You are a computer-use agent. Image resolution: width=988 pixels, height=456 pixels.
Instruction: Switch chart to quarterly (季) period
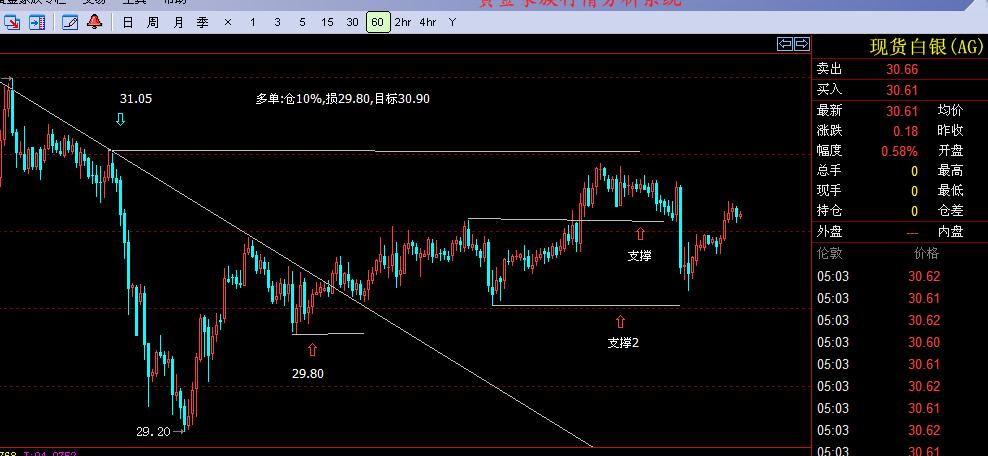coord(202,23)
